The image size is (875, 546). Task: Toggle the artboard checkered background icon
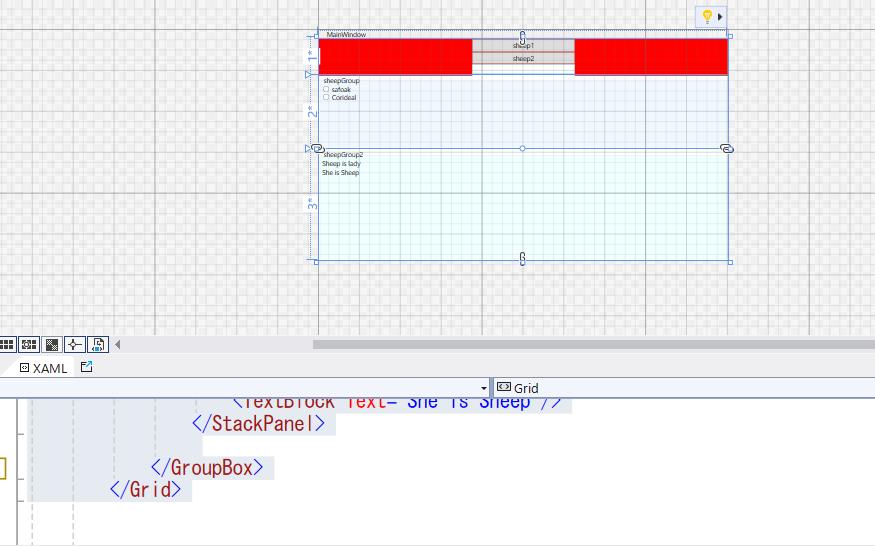(x=52, y=344)
